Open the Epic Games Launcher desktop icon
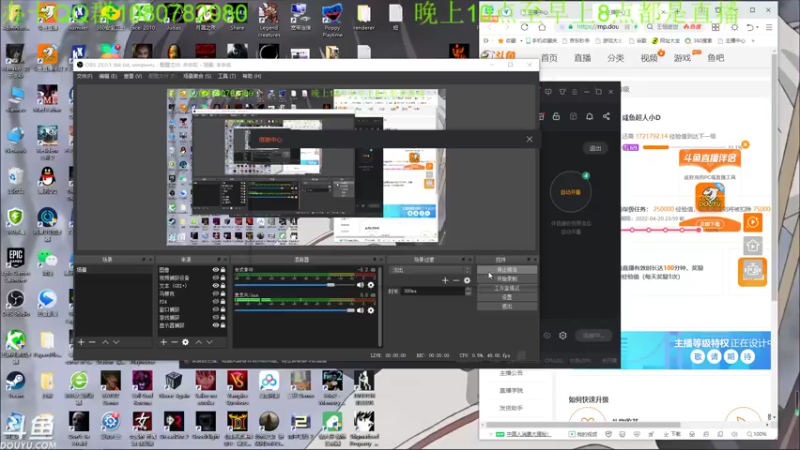Image resolution: width=800 pixels, height=450 pixels. pos(15,264)
